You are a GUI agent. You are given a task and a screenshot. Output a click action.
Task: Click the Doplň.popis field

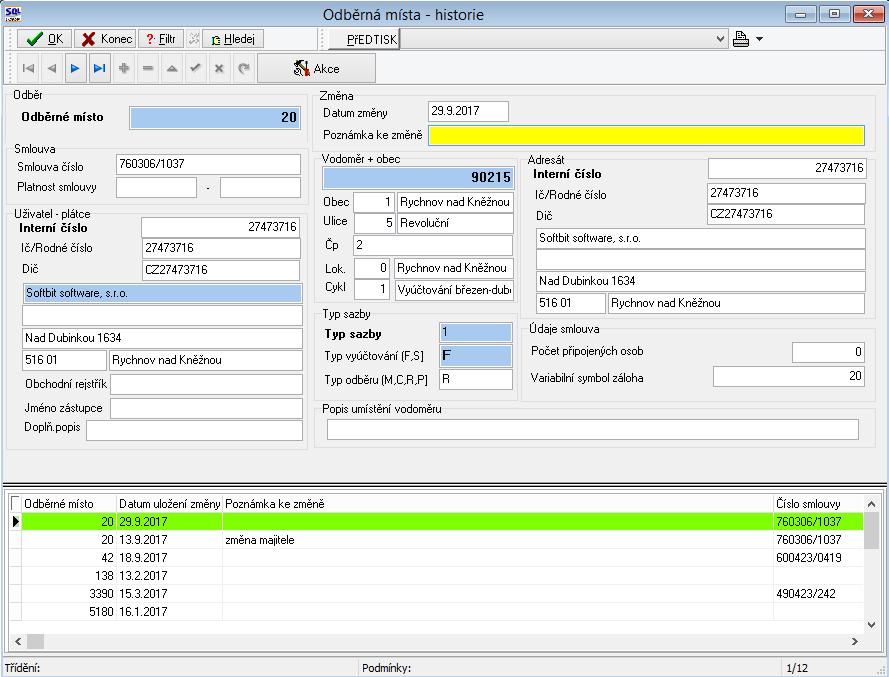194,430
